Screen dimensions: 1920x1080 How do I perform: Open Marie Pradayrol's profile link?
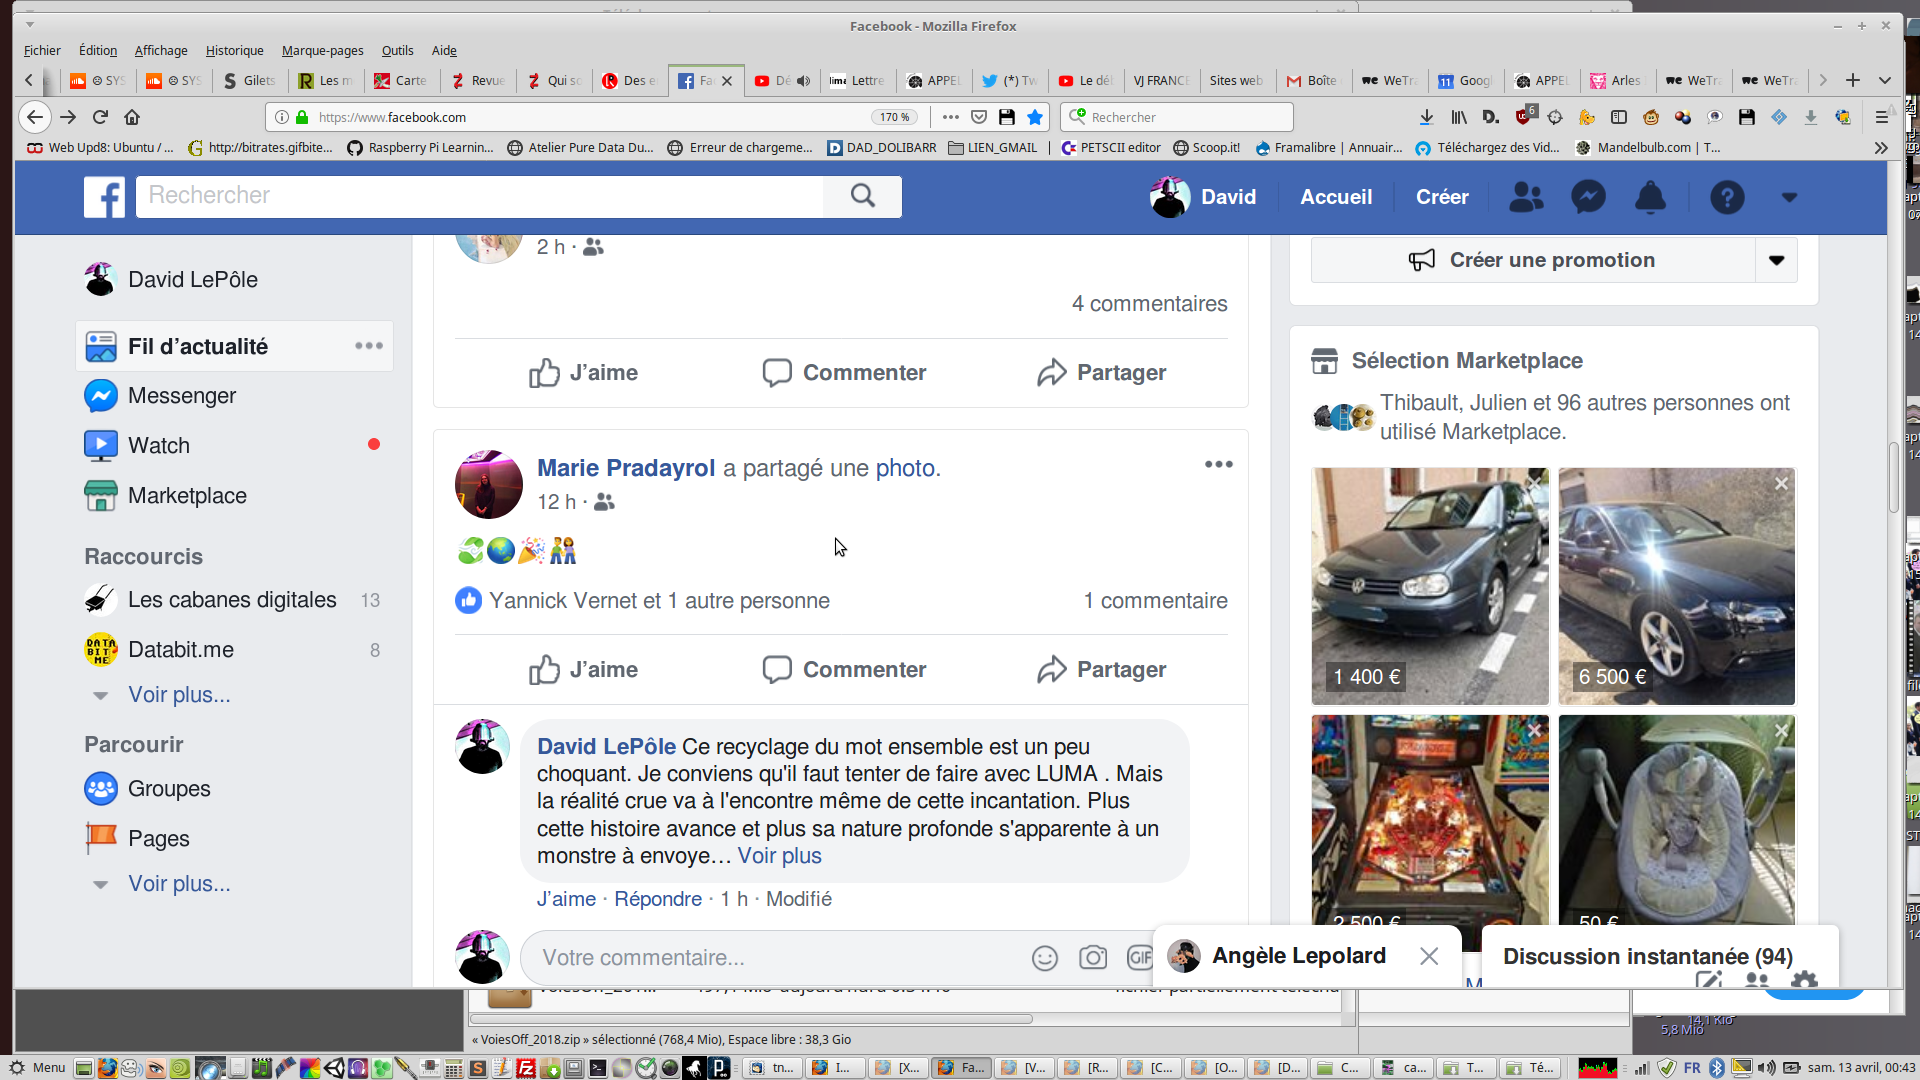(x=626, y=468)
